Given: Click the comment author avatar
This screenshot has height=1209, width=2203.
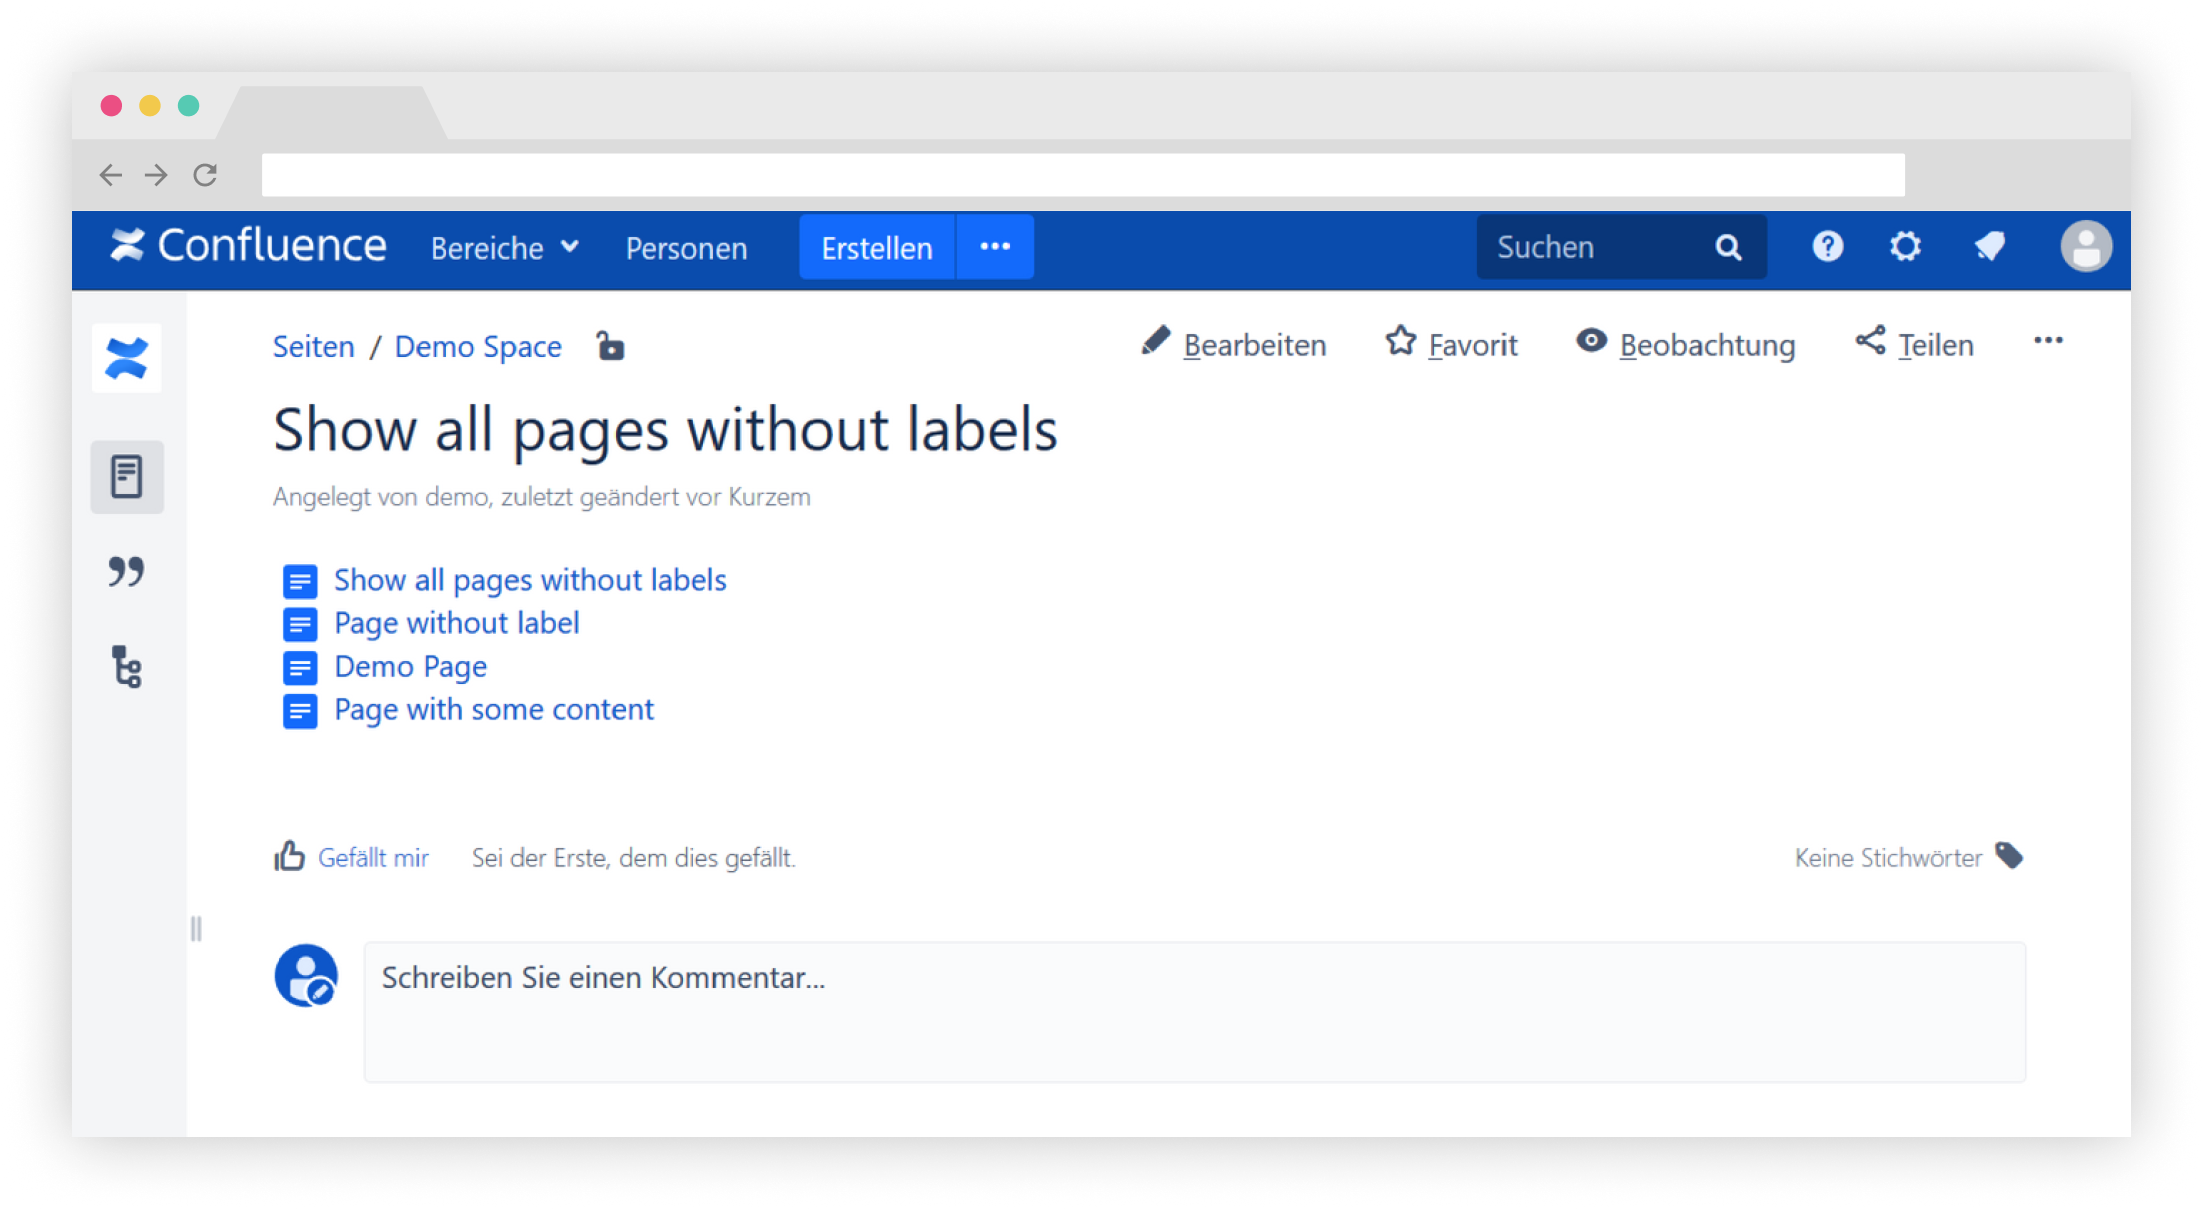Looking at the screenshot, I should [306, 976].
